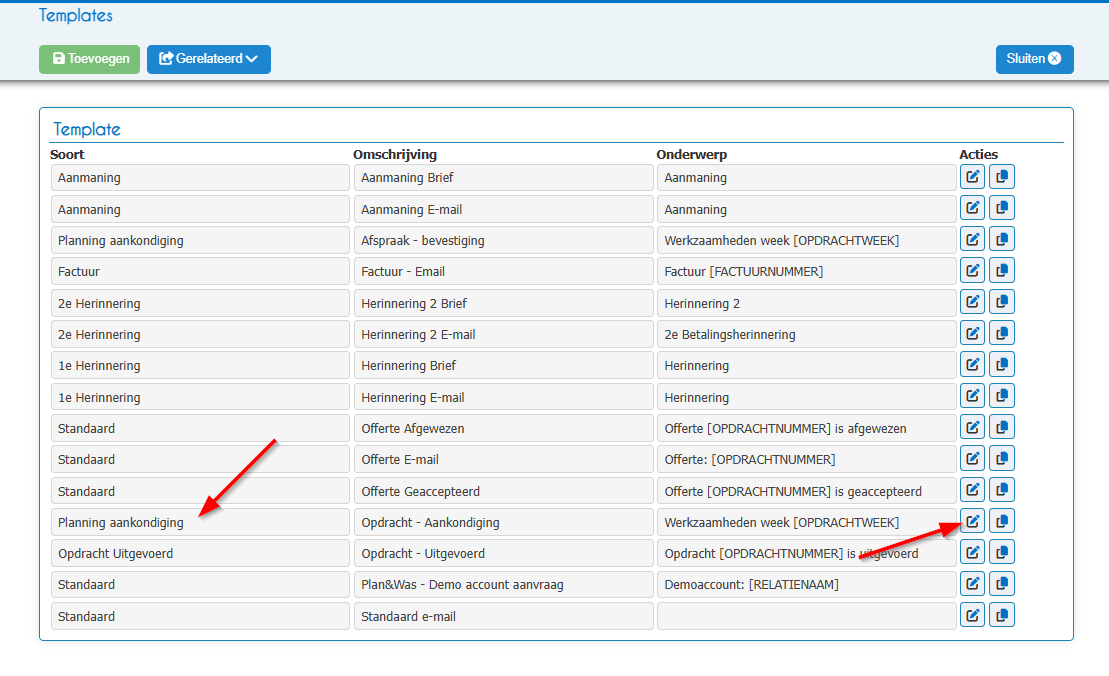Viewport: 1109px width, 676px height.
Task: Click the green Toevoegen button
Action: point(89,59)
